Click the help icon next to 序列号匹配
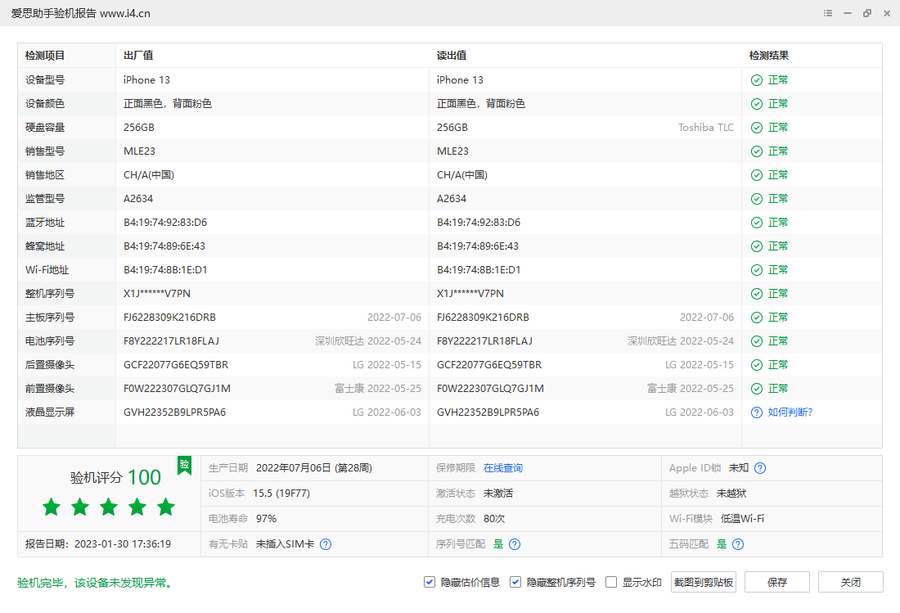This screenshot has height=613, width=900. click(x=515, y=544)
